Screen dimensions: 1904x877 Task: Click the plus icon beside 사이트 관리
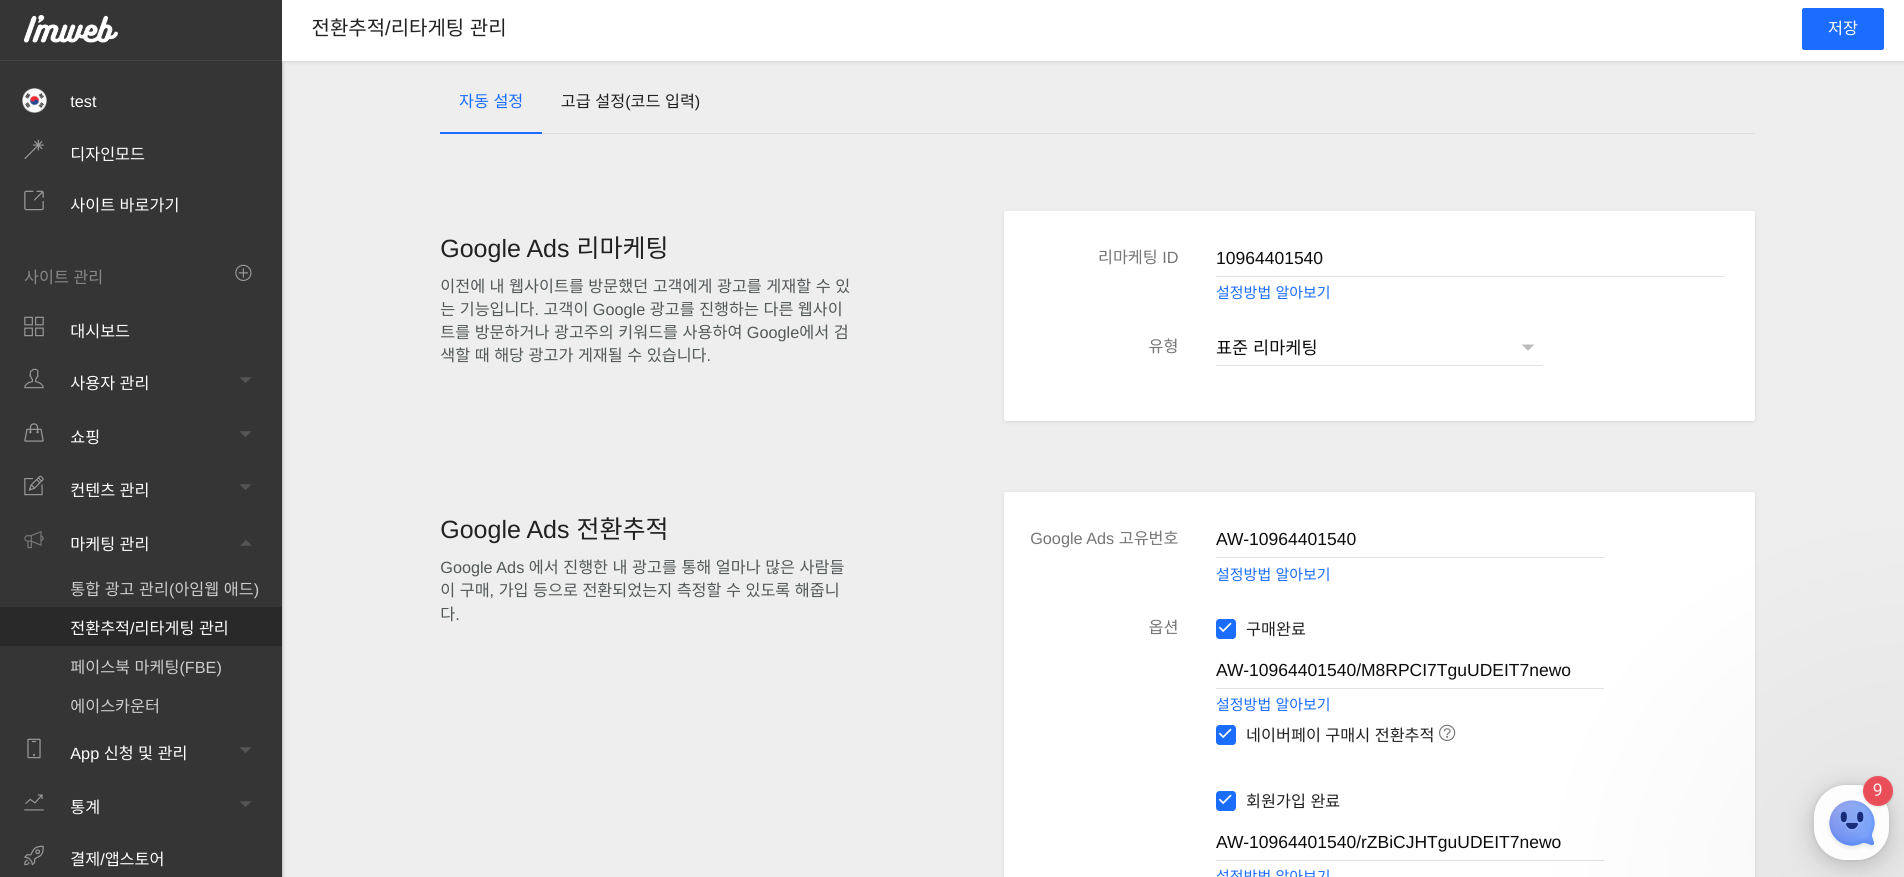tap(243, 273)
